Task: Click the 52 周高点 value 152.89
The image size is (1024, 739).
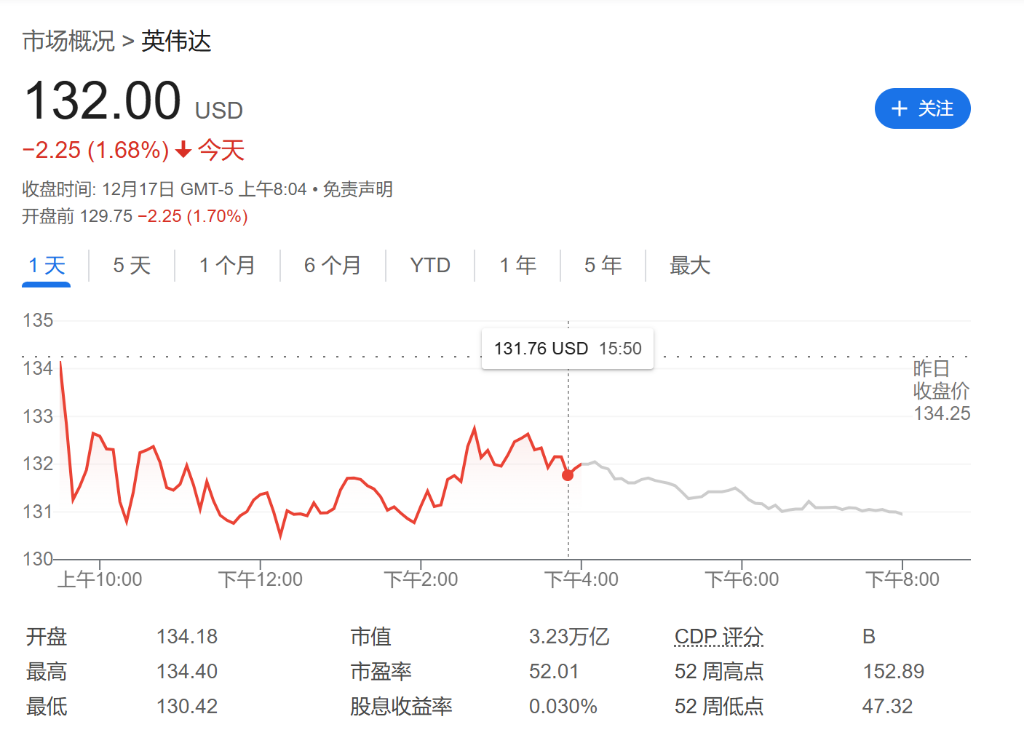Action: (892, 672)
